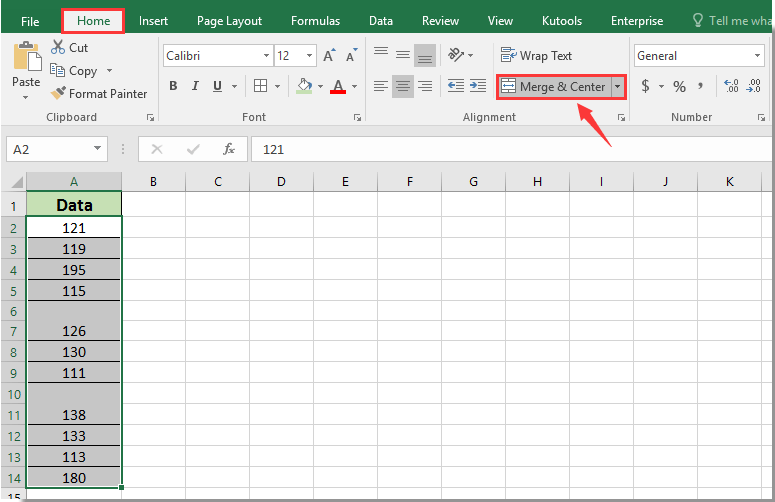Screen dimensions: 775x502
Task: Click the Orientation text angle icon
Action: click(x=456, y=56)
